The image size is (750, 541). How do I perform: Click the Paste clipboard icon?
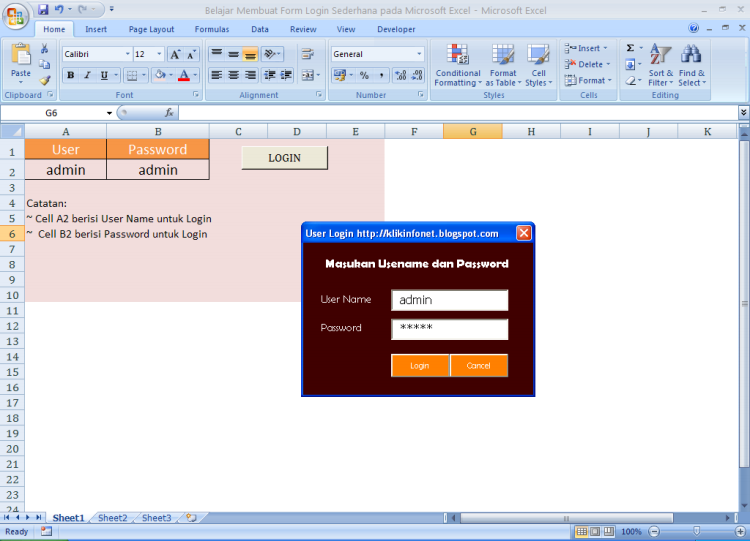21,56
